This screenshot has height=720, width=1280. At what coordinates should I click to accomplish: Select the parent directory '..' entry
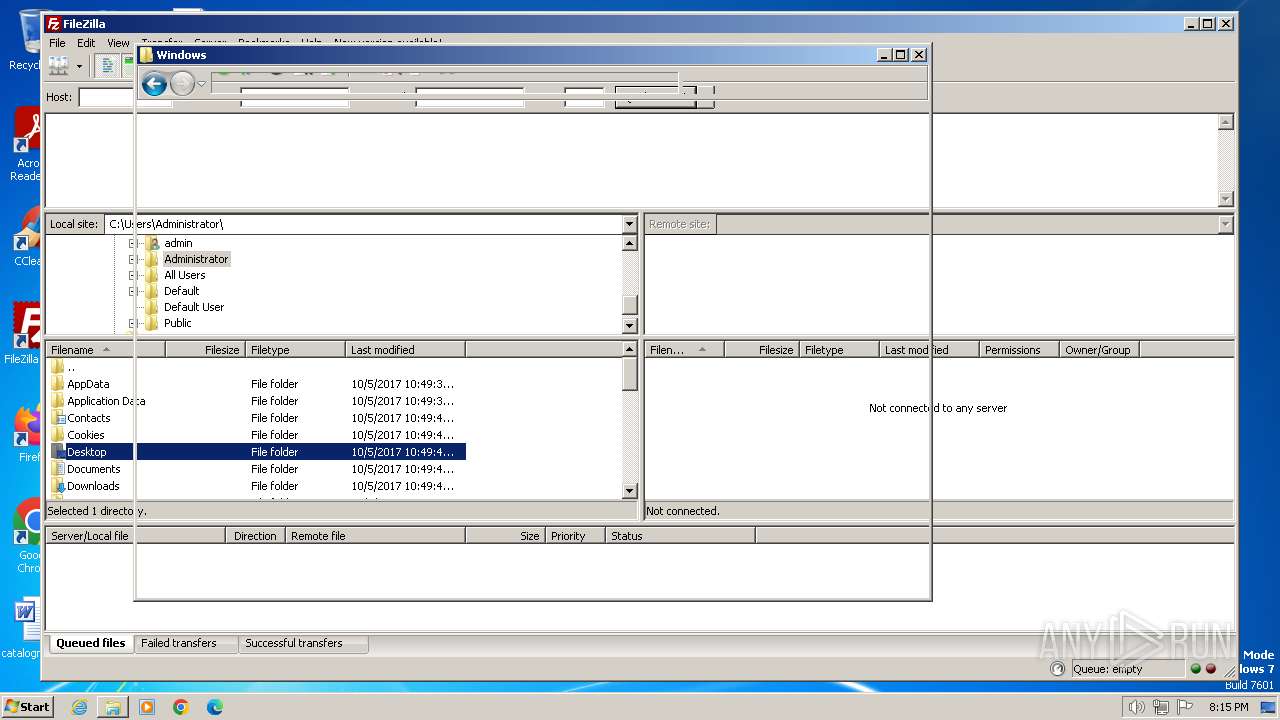256,367
